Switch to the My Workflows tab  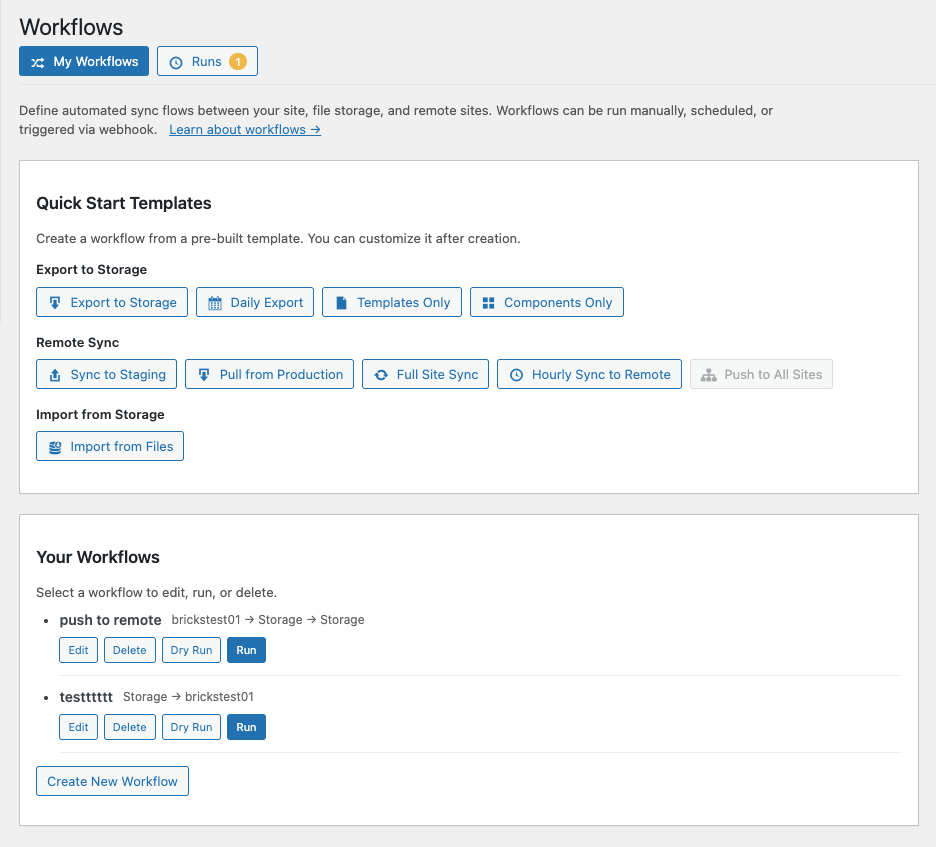pyautogui.click(x=84, y=62)
